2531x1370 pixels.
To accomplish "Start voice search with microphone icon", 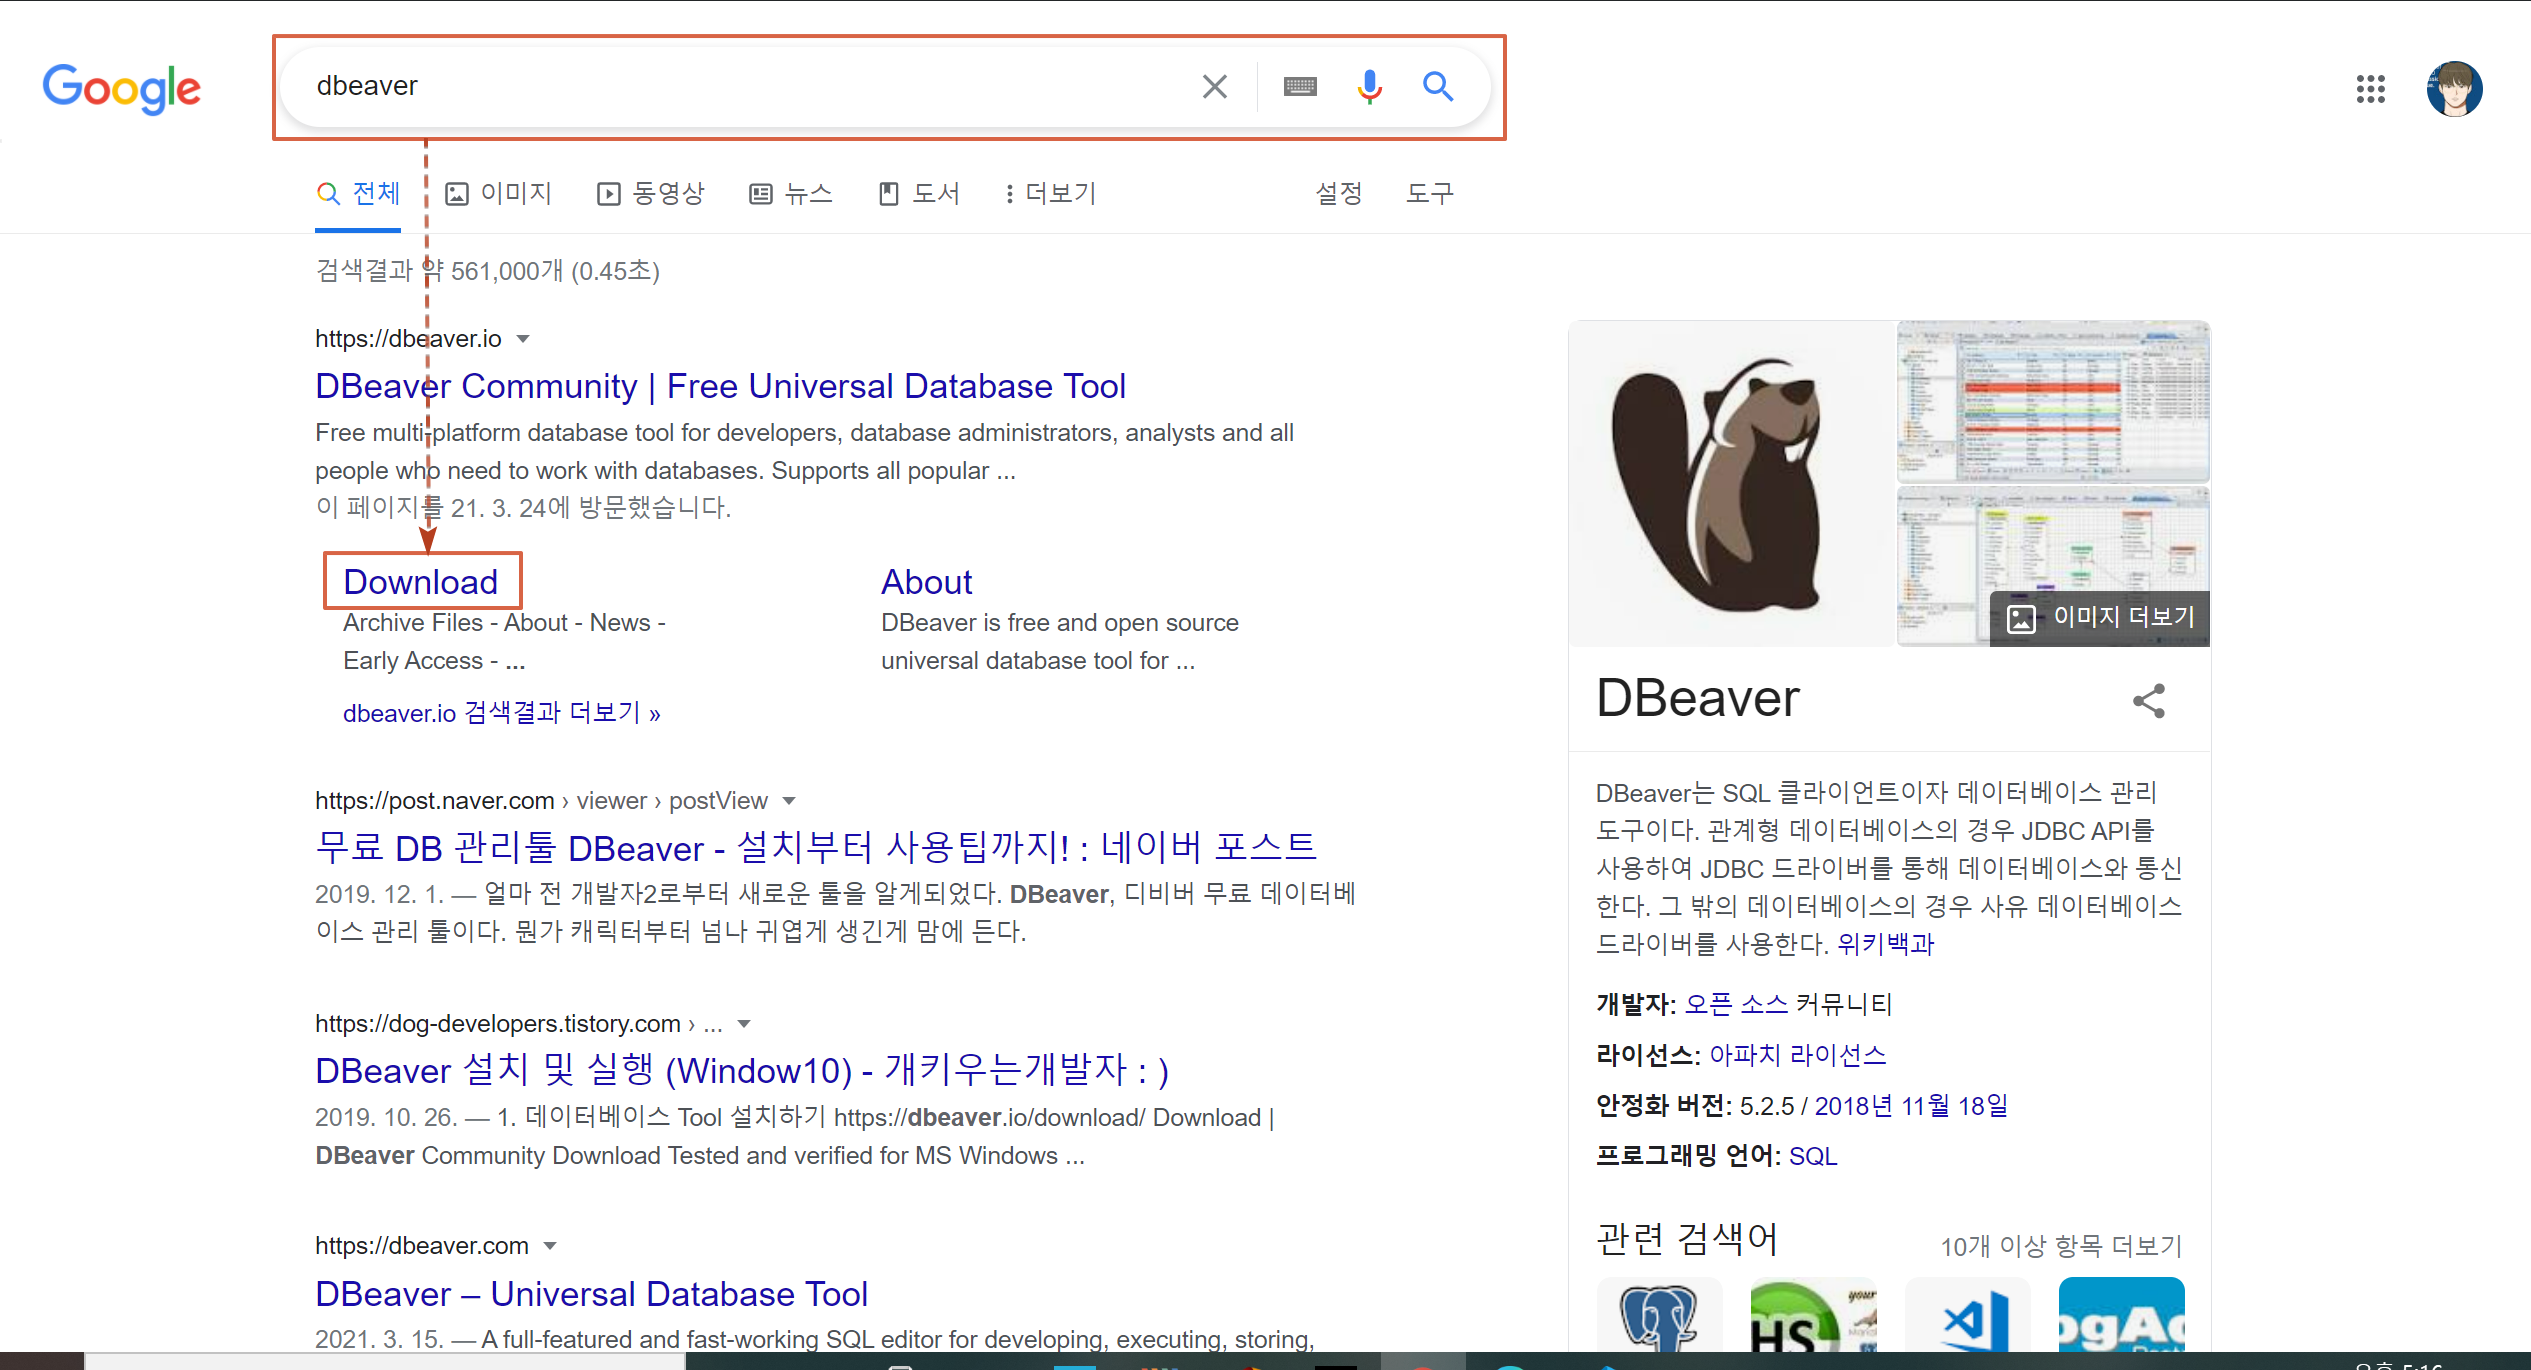I will coord(1369,87).
